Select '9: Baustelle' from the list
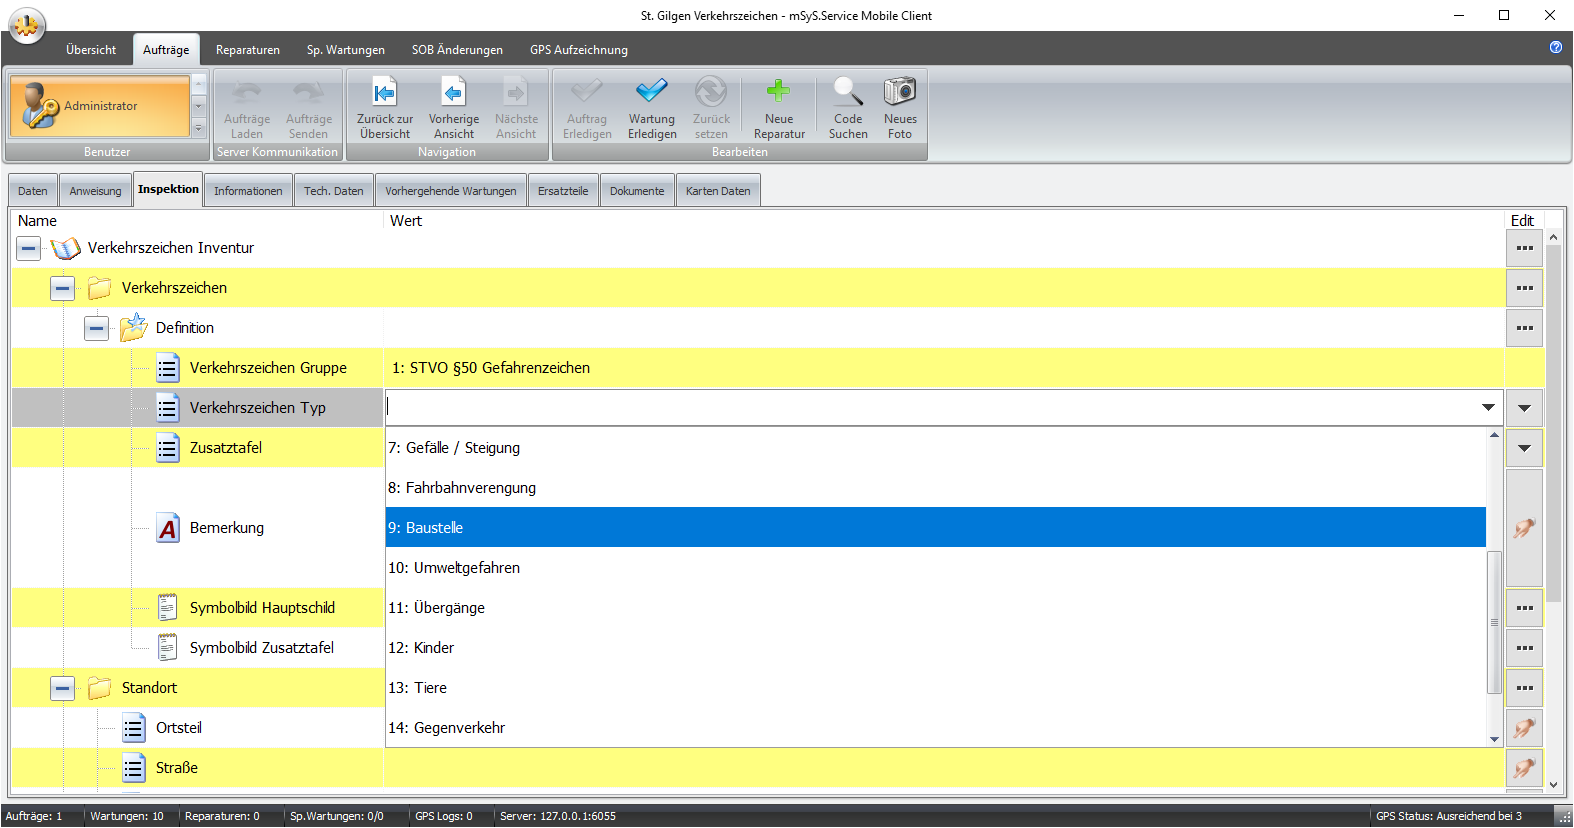This screenshot has height=828, width=1574. click(x=935, y=528)
